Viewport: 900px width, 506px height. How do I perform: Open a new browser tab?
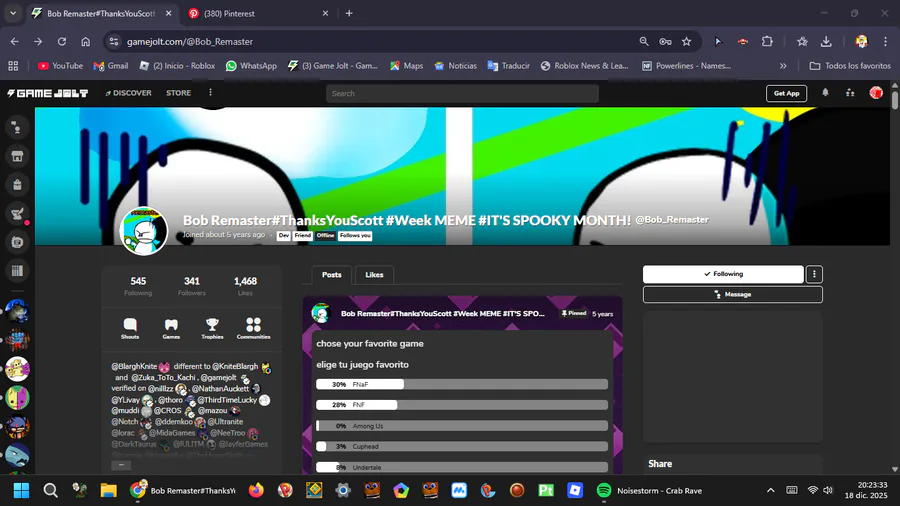pyautogui.click(x=349, y=13)
